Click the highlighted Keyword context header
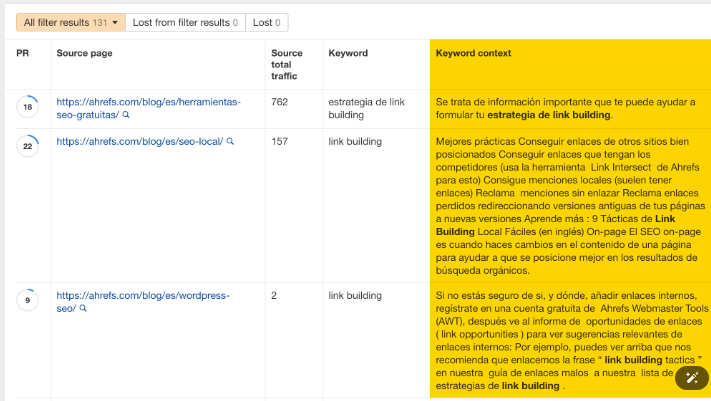 point(473,53)
